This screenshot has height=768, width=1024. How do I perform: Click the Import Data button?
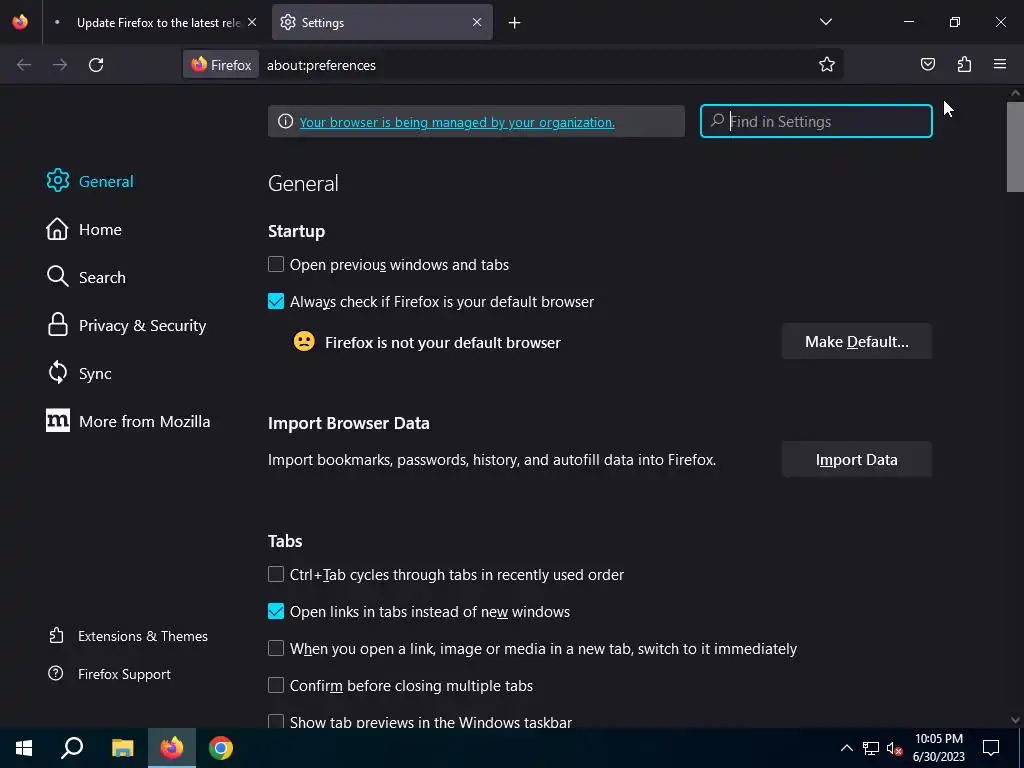[x=856, y=460]
